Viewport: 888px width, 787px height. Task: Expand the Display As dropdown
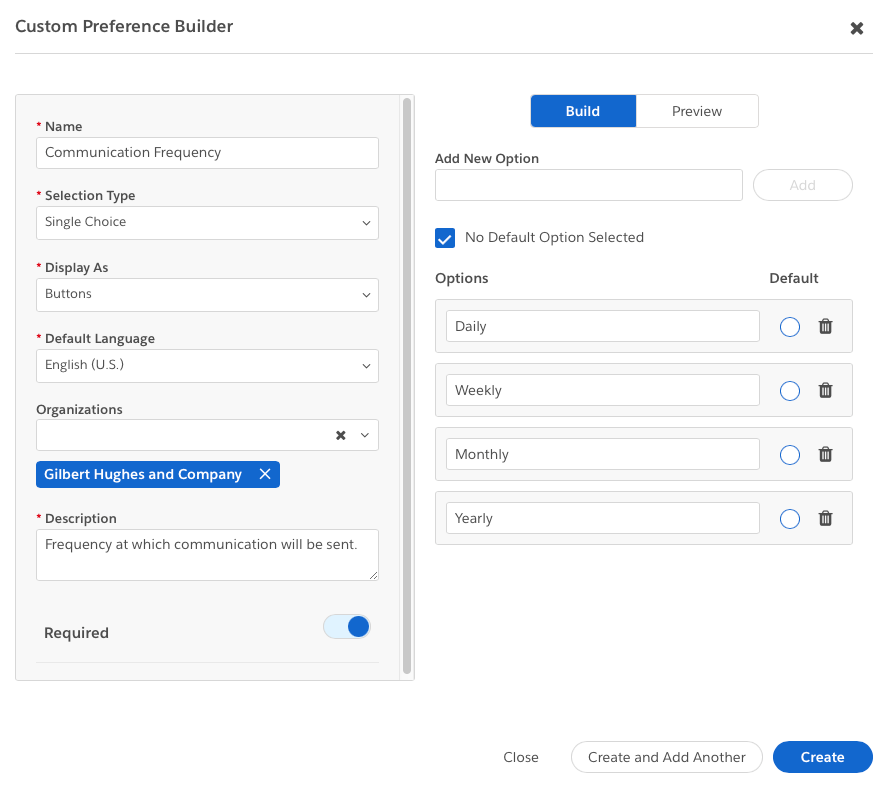207,294
